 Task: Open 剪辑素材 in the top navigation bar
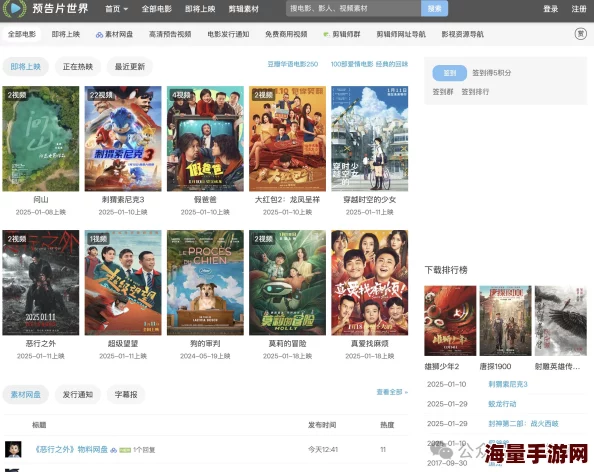(244, 9)
